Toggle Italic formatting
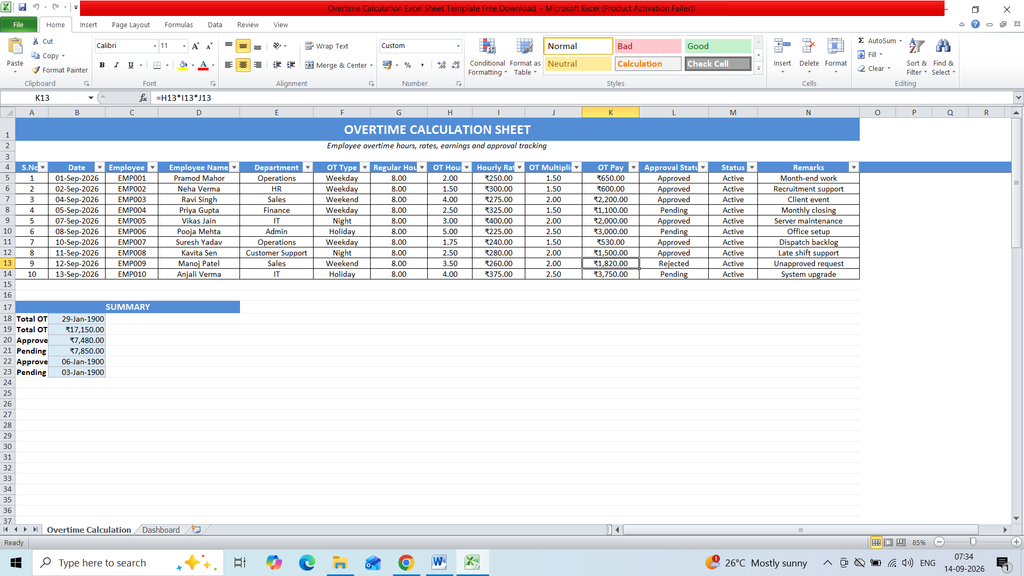 [x=116, y=65]
